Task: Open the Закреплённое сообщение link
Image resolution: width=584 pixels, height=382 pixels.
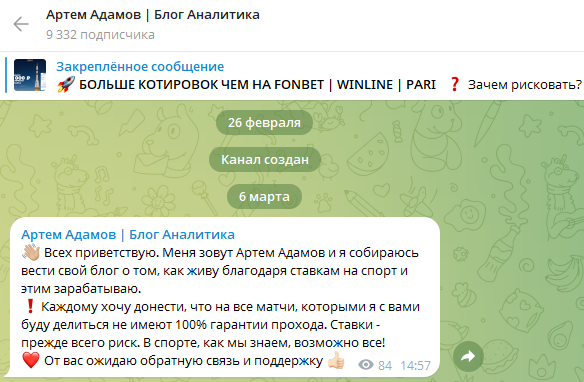Action: click(140, 67)
